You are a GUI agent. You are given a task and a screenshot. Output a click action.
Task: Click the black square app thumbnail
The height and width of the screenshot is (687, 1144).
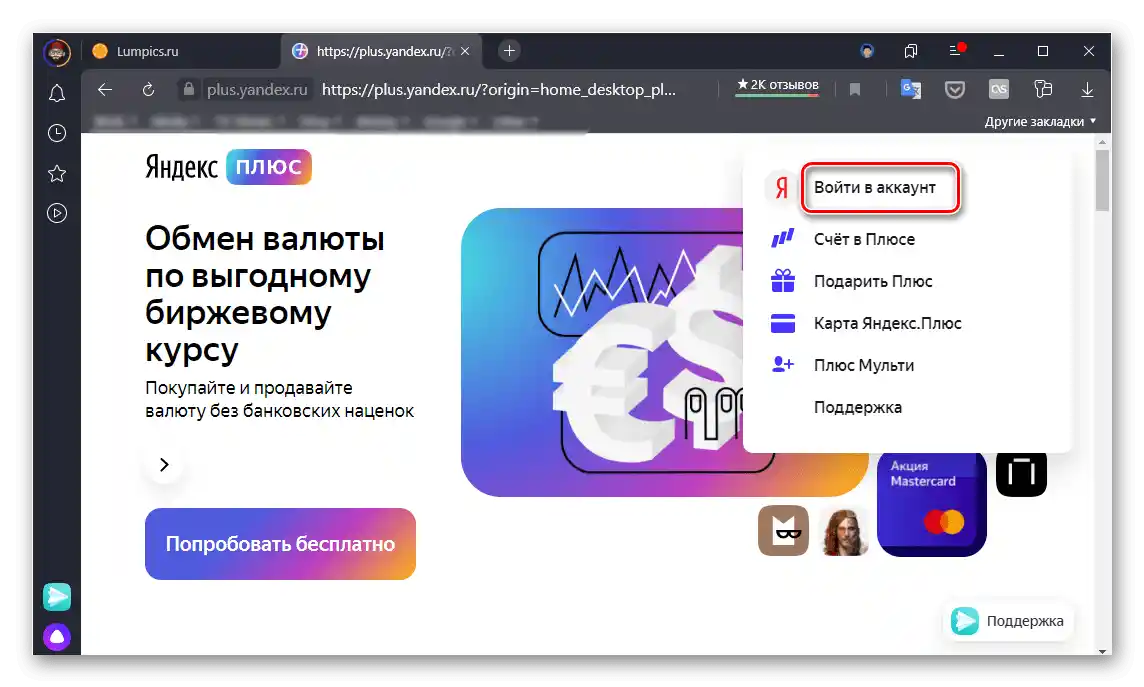(1021, 474)
